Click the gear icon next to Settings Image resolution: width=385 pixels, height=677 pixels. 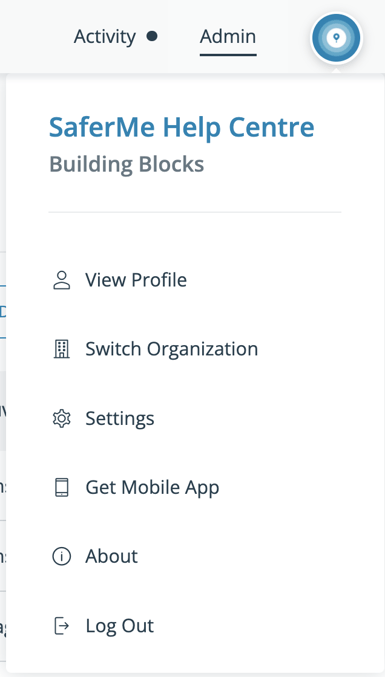point(61,418)
